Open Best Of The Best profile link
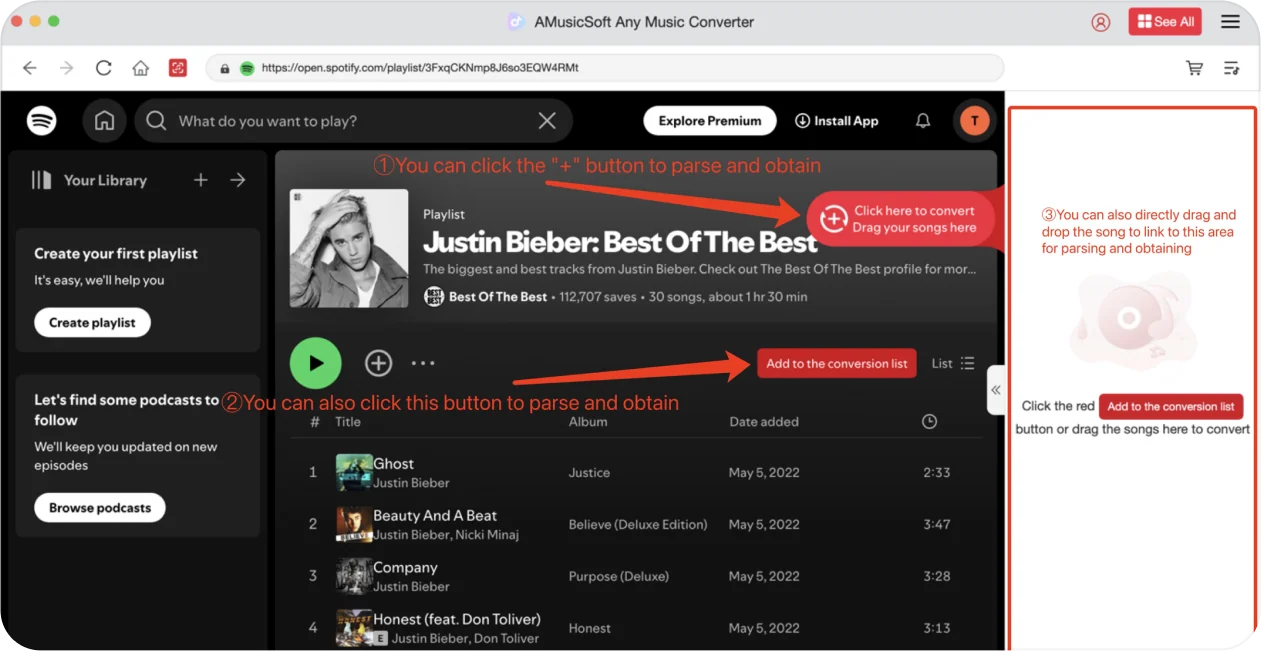The image size is (1261, 651). coord(498,297)
